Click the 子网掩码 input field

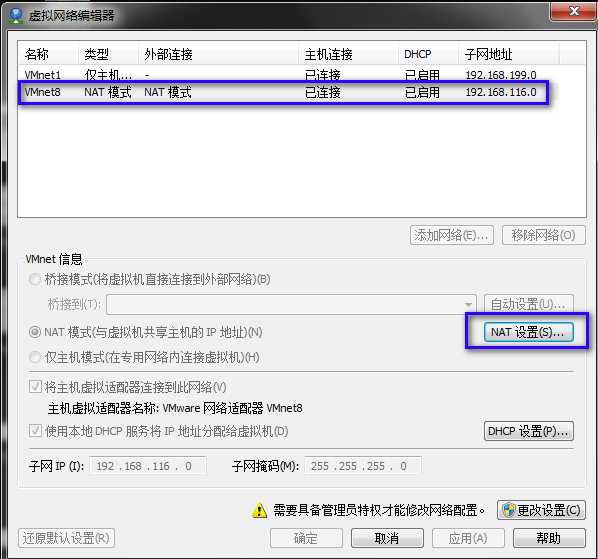[x=363, y=466]
